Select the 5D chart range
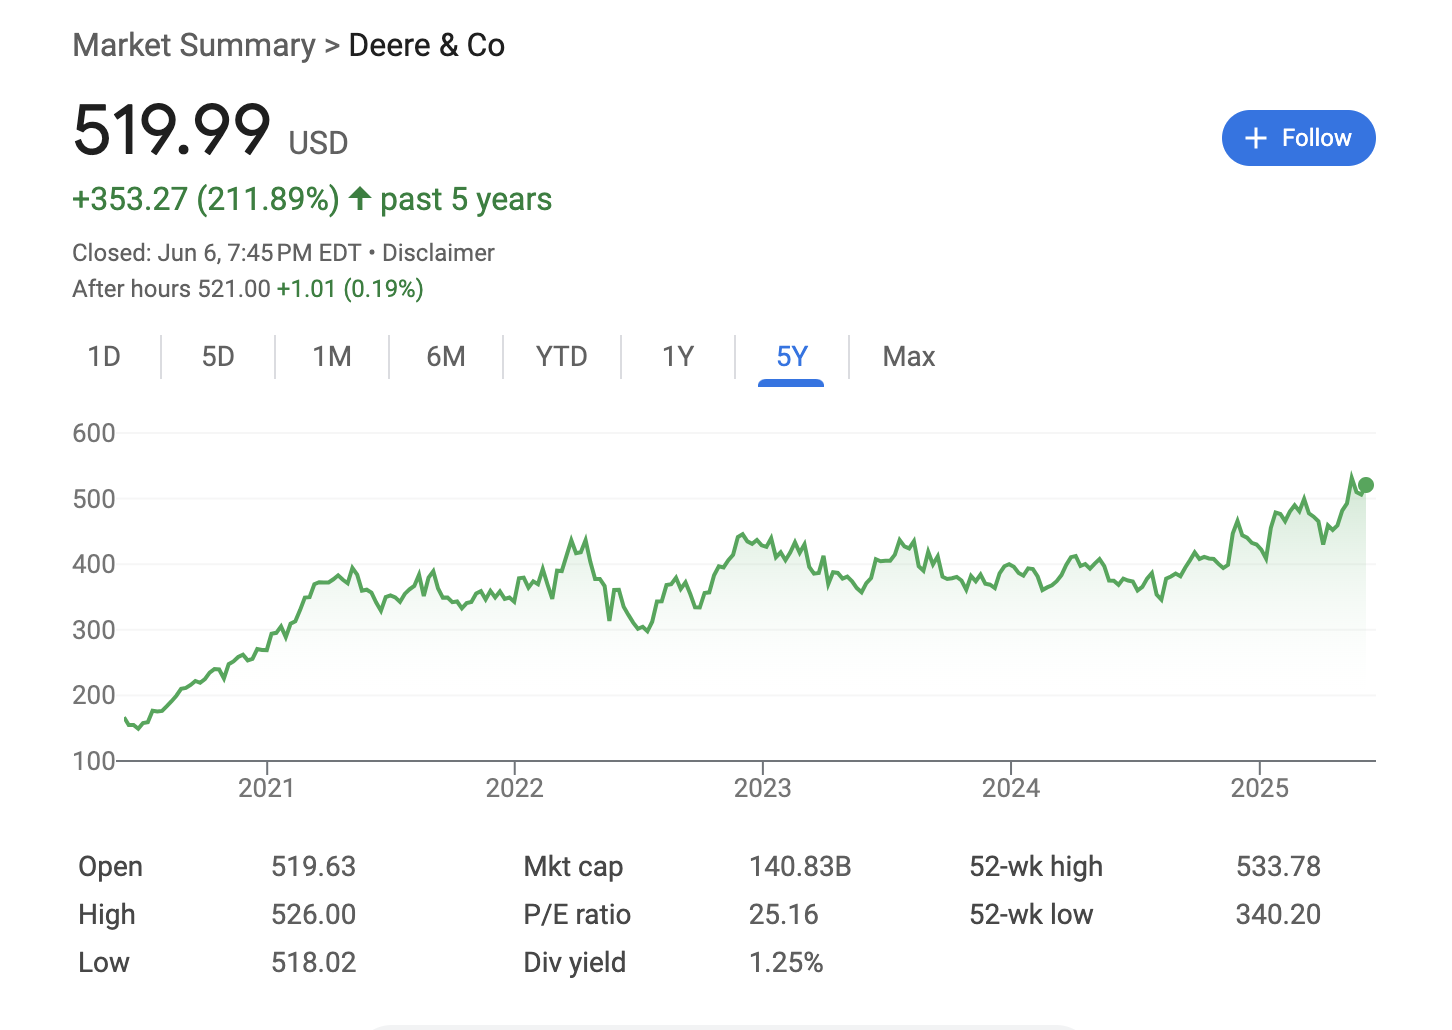1452x1030 pixels. click(218, 357)
